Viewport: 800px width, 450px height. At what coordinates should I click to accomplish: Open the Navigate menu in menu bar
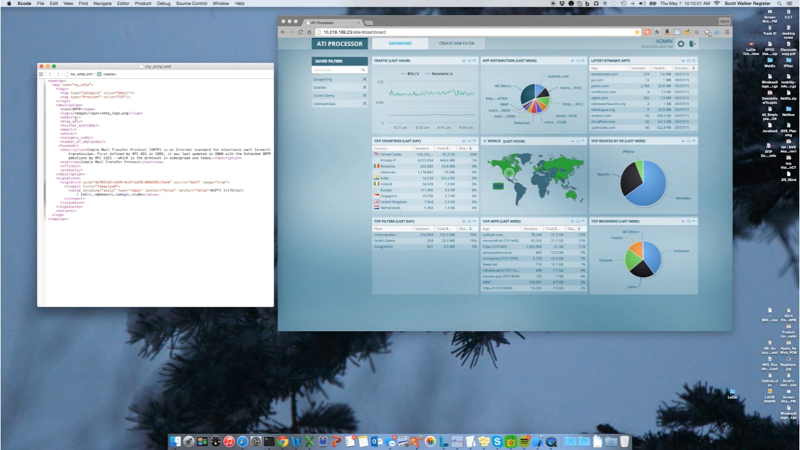(x=102, y=3)
